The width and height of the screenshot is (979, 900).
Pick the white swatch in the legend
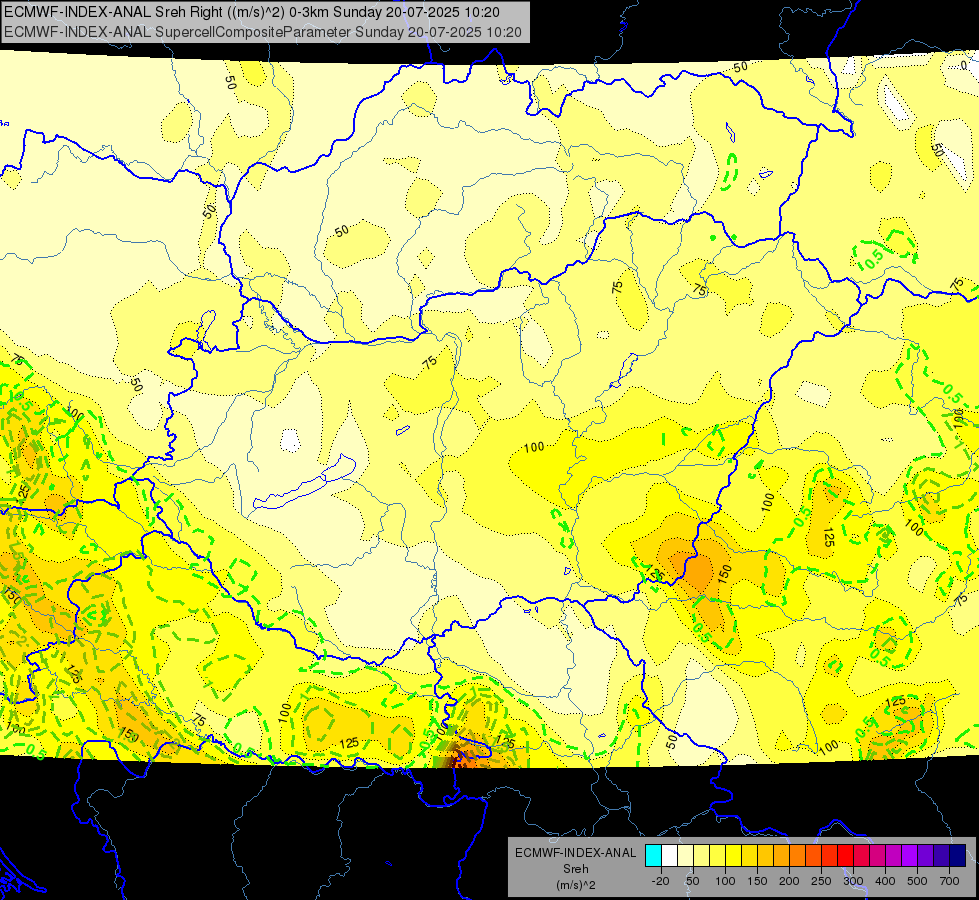click(669, 855)
